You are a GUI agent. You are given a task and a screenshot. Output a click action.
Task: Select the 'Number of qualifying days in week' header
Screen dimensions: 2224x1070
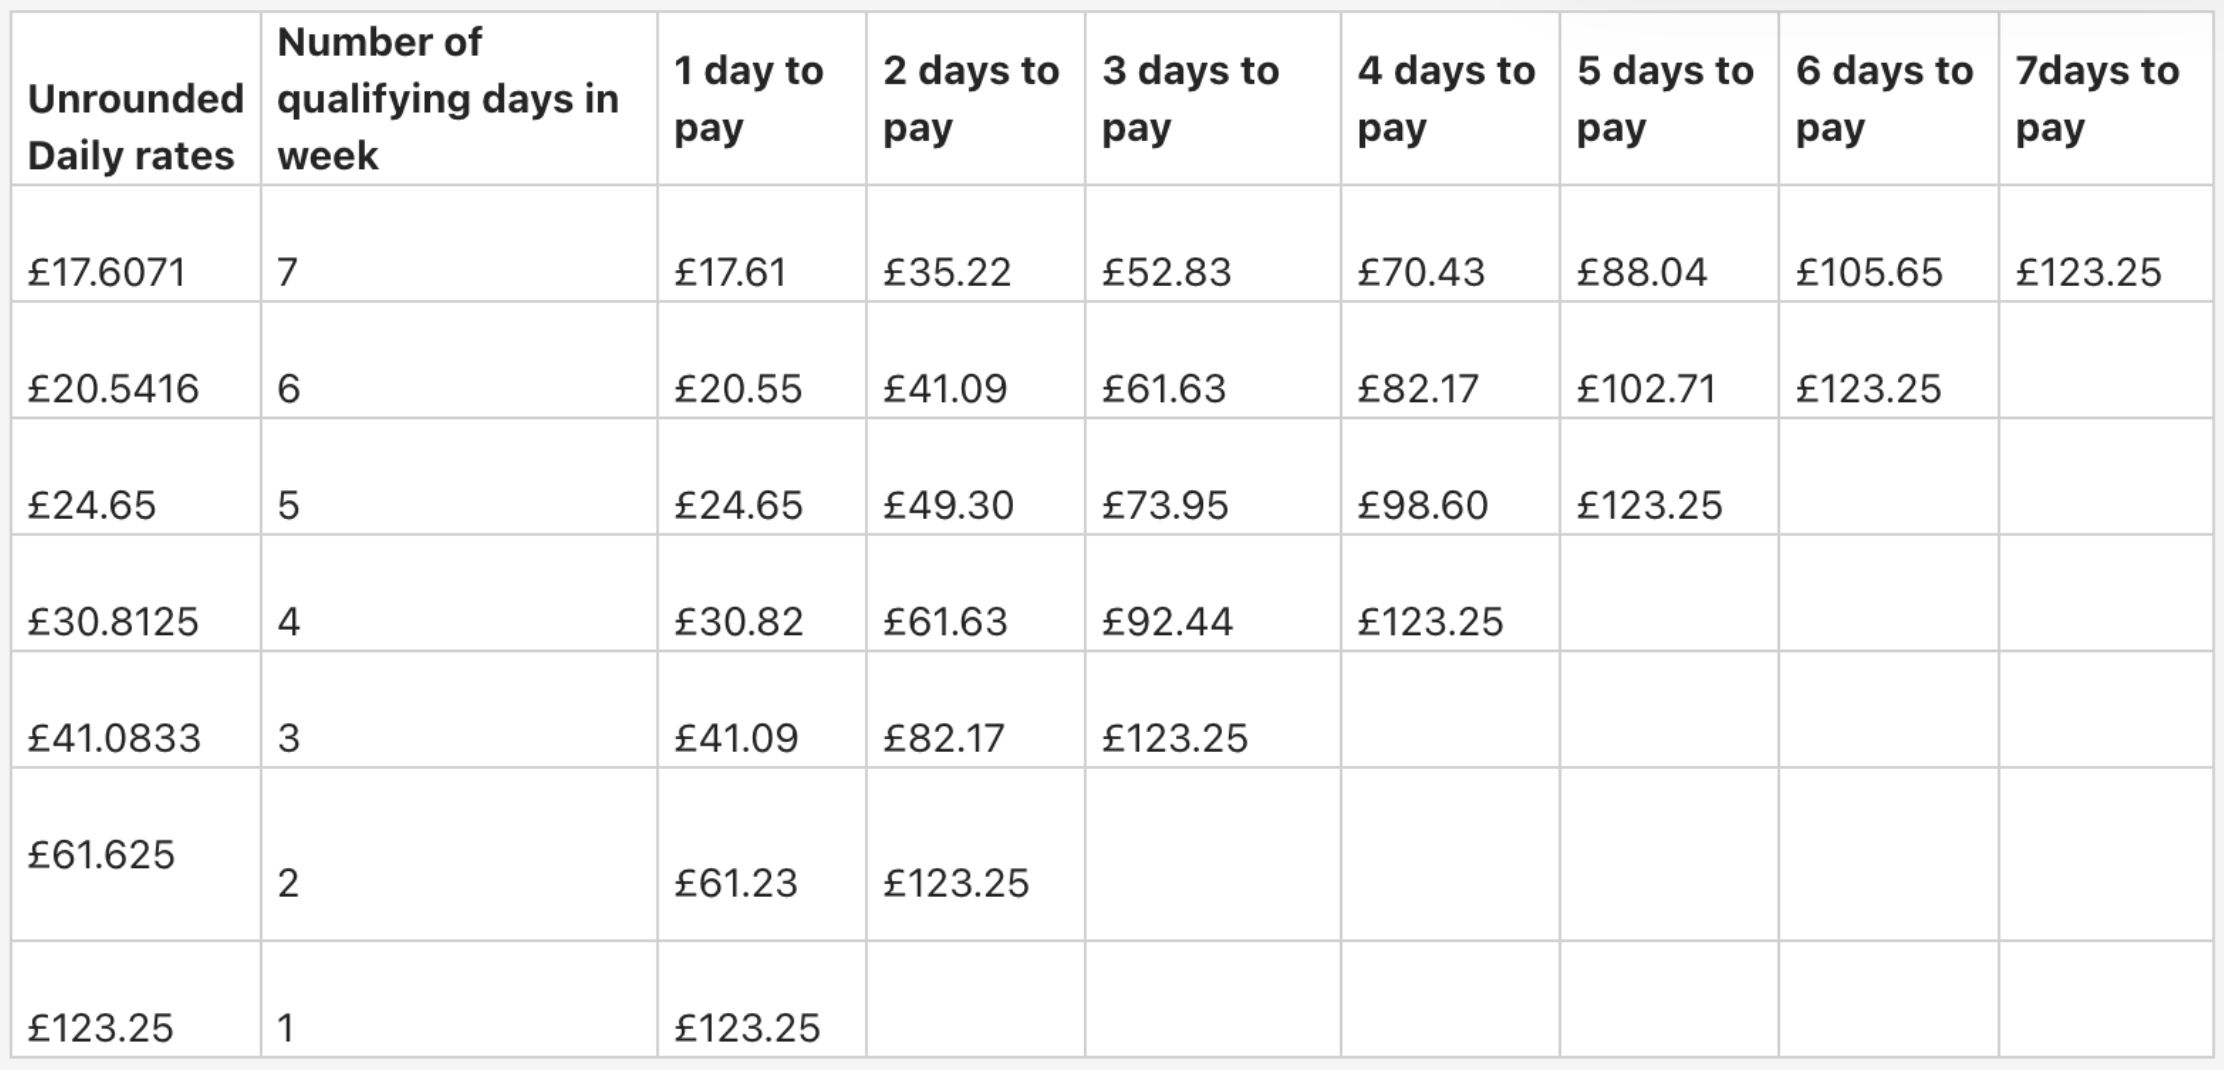(459, 99)
